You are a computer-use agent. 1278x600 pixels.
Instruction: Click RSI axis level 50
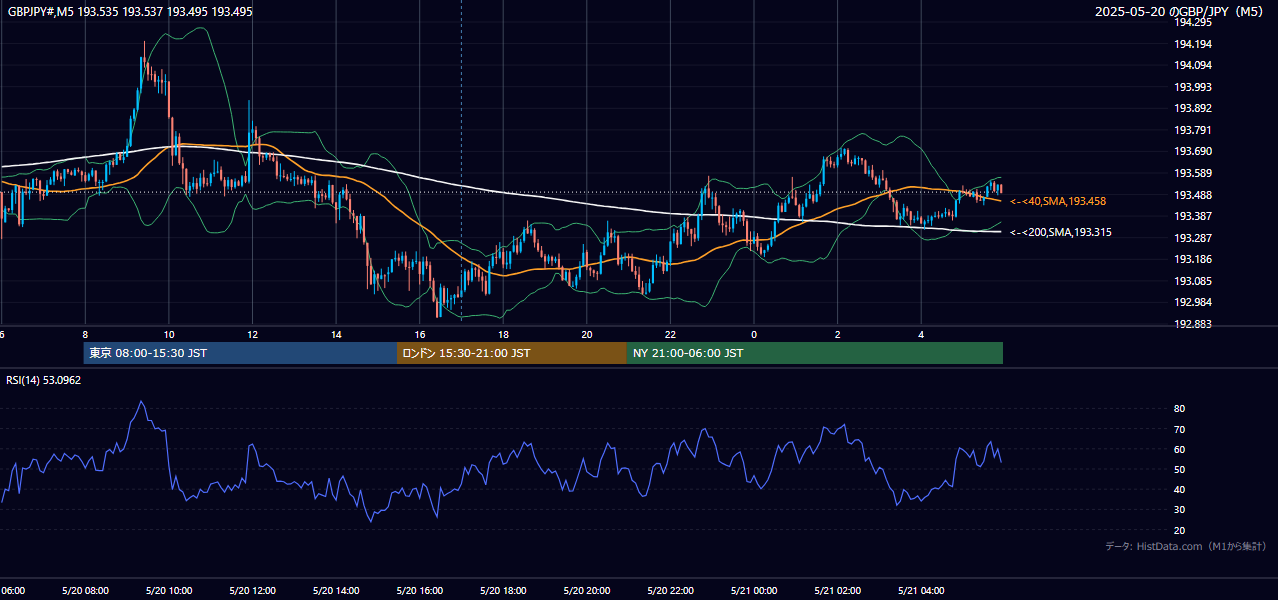(x=1180, y=469)
